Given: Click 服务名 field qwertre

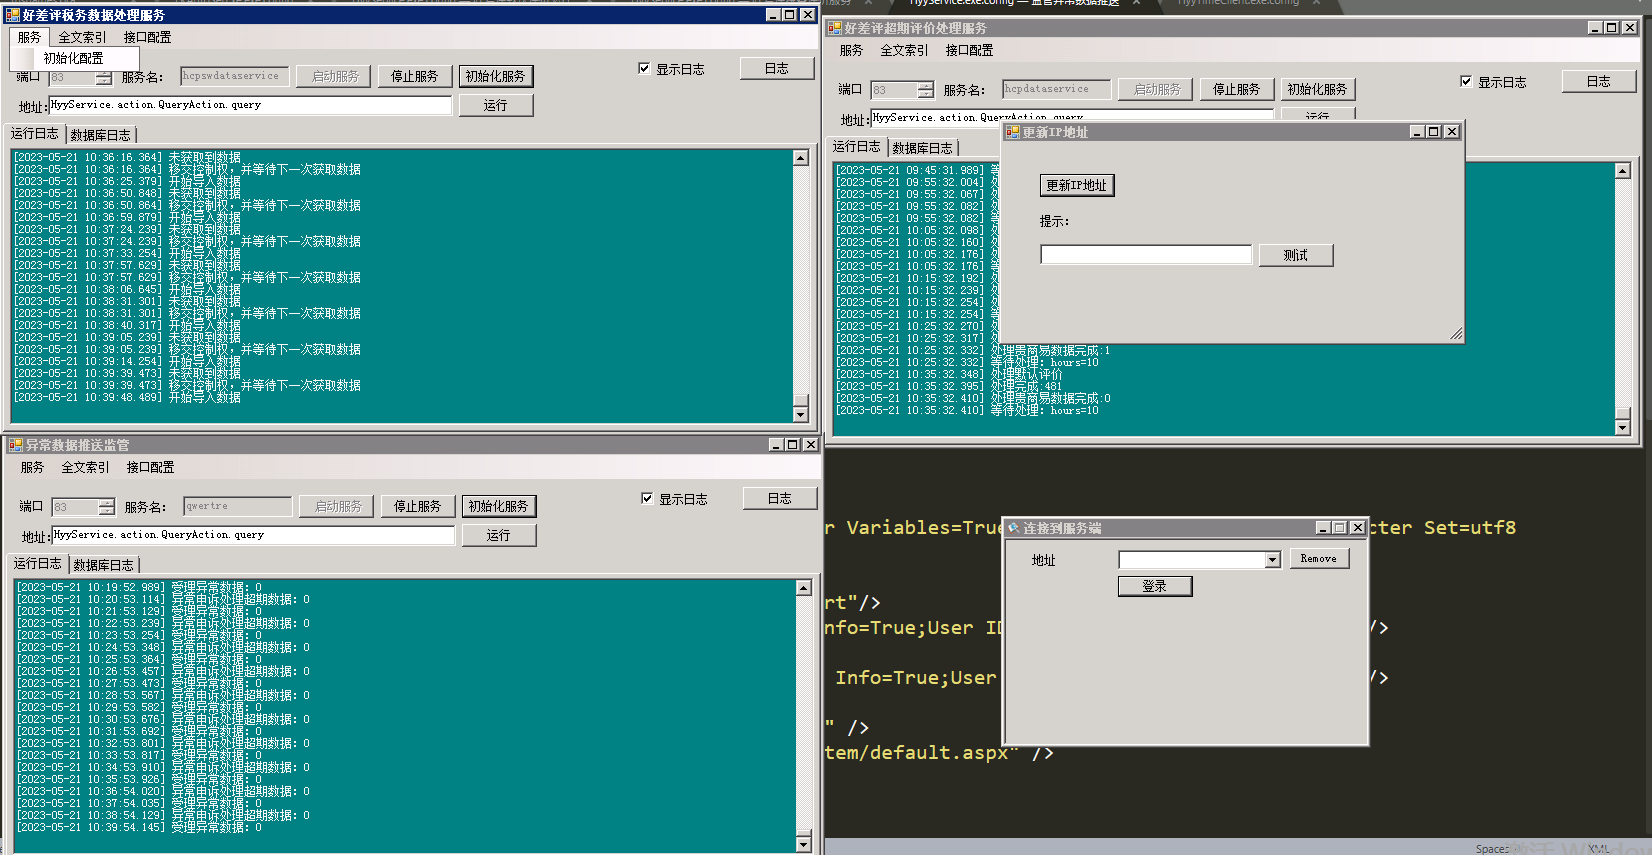Looking at the screenshot, I should click(x=238, y=506).
